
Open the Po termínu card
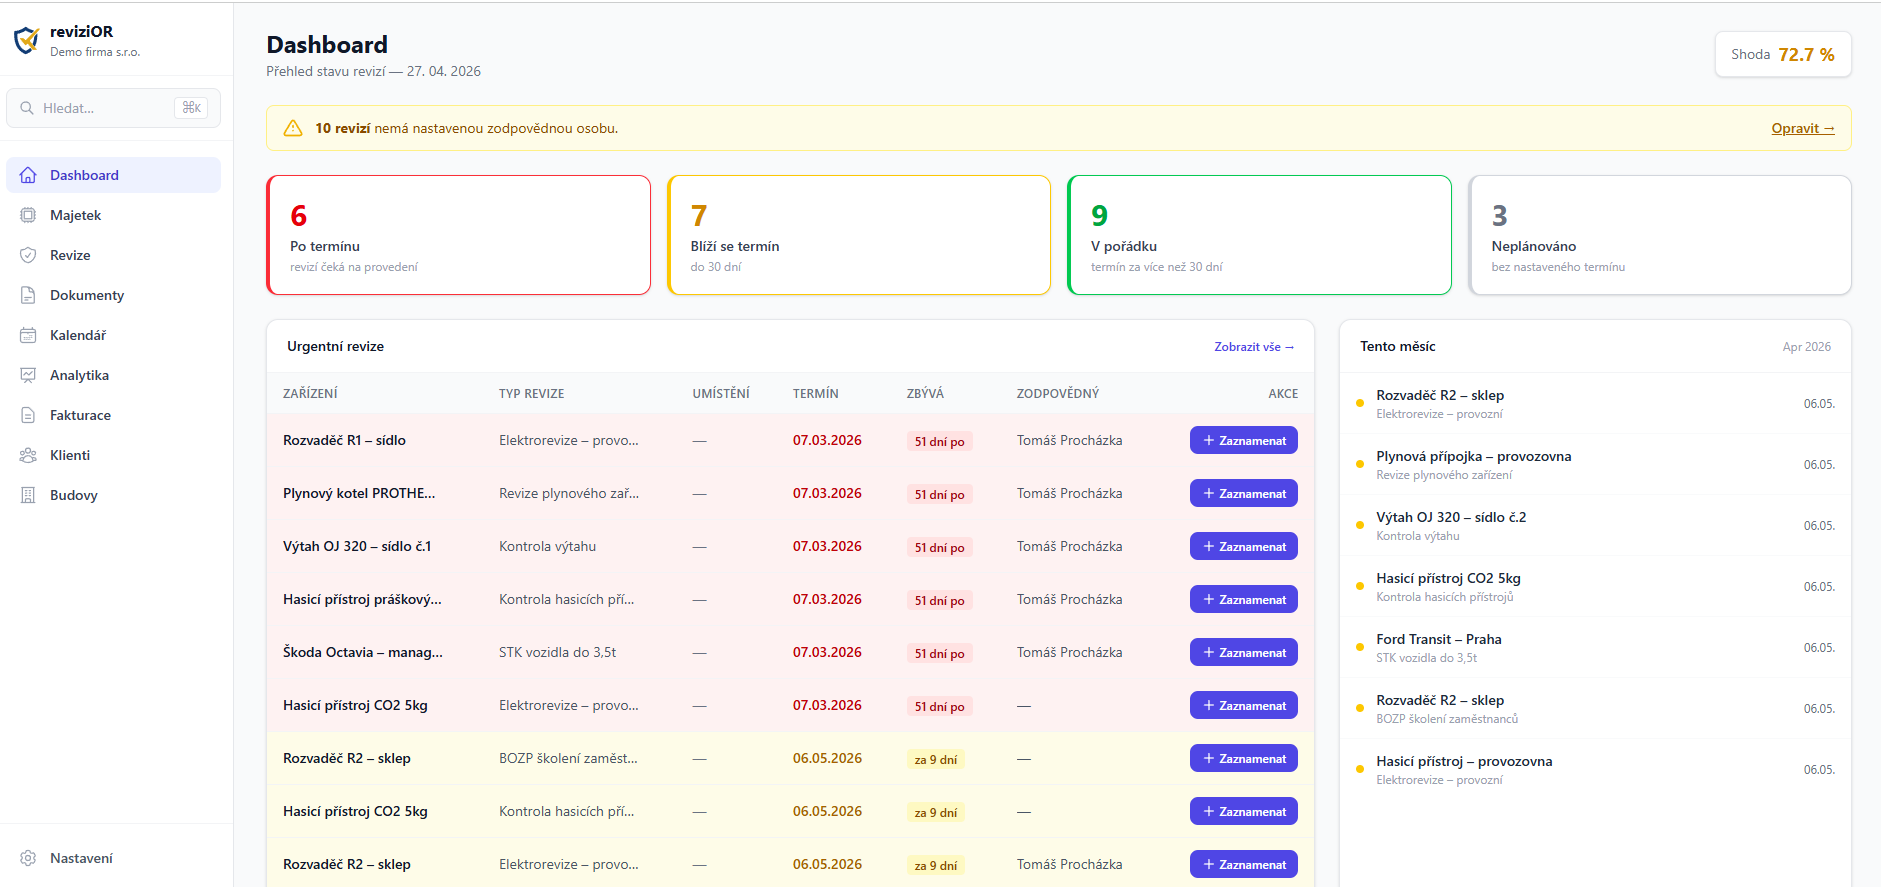(459, 235)
